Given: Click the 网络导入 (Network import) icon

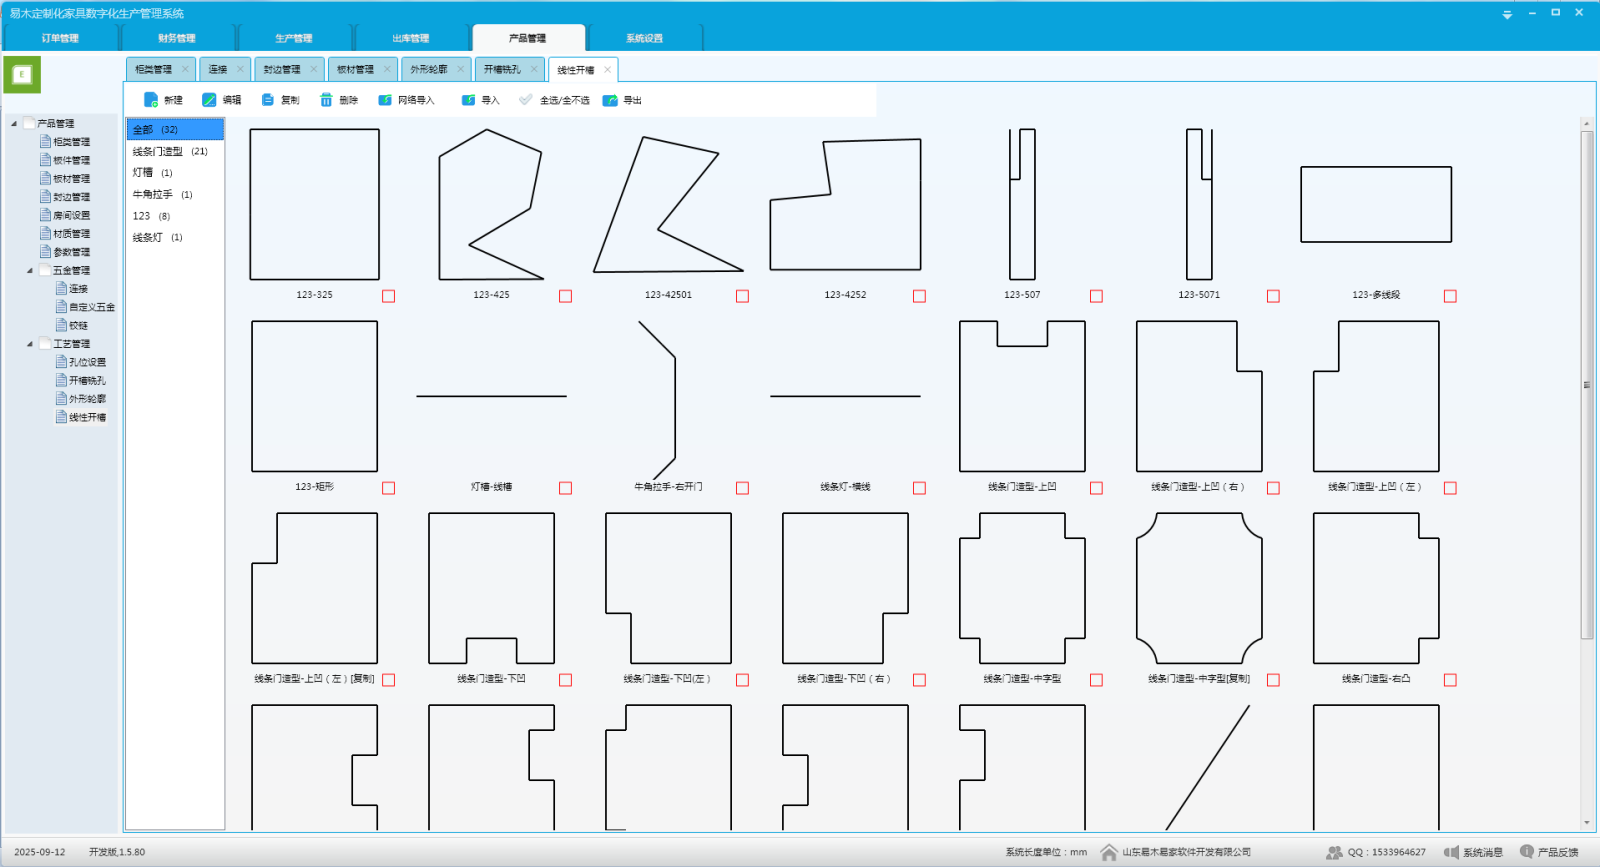Looking at the screenshot, I should coord(385,100).
